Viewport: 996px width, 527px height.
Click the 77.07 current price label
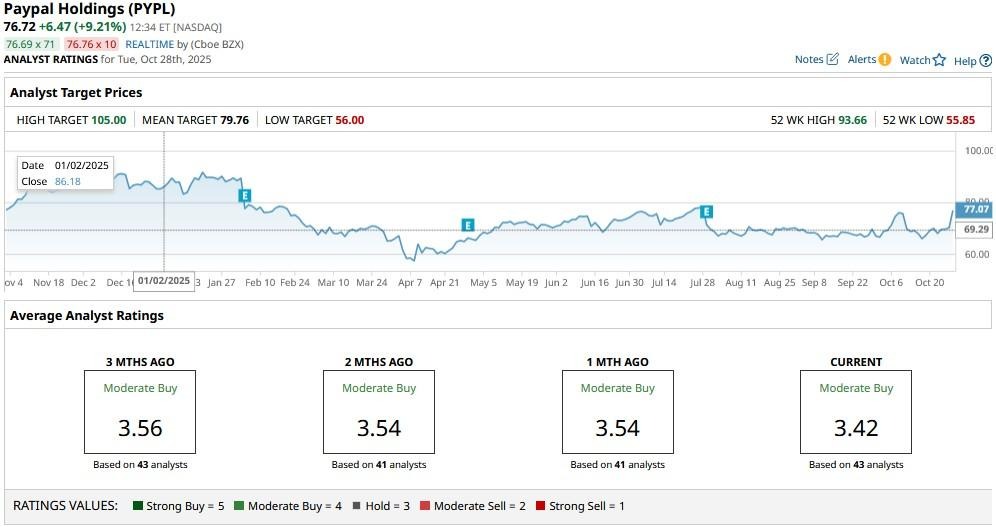[x=975, y=209]
